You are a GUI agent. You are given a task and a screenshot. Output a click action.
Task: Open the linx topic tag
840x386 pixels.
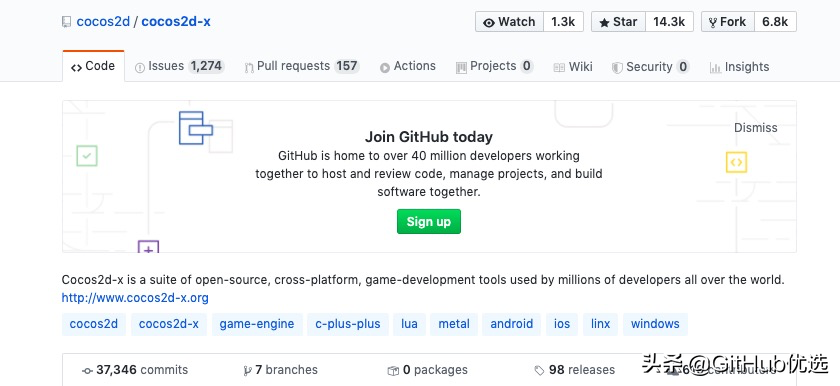(601, 324)
